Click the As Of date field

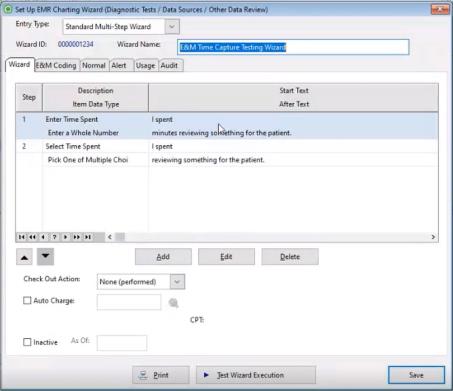122,343
